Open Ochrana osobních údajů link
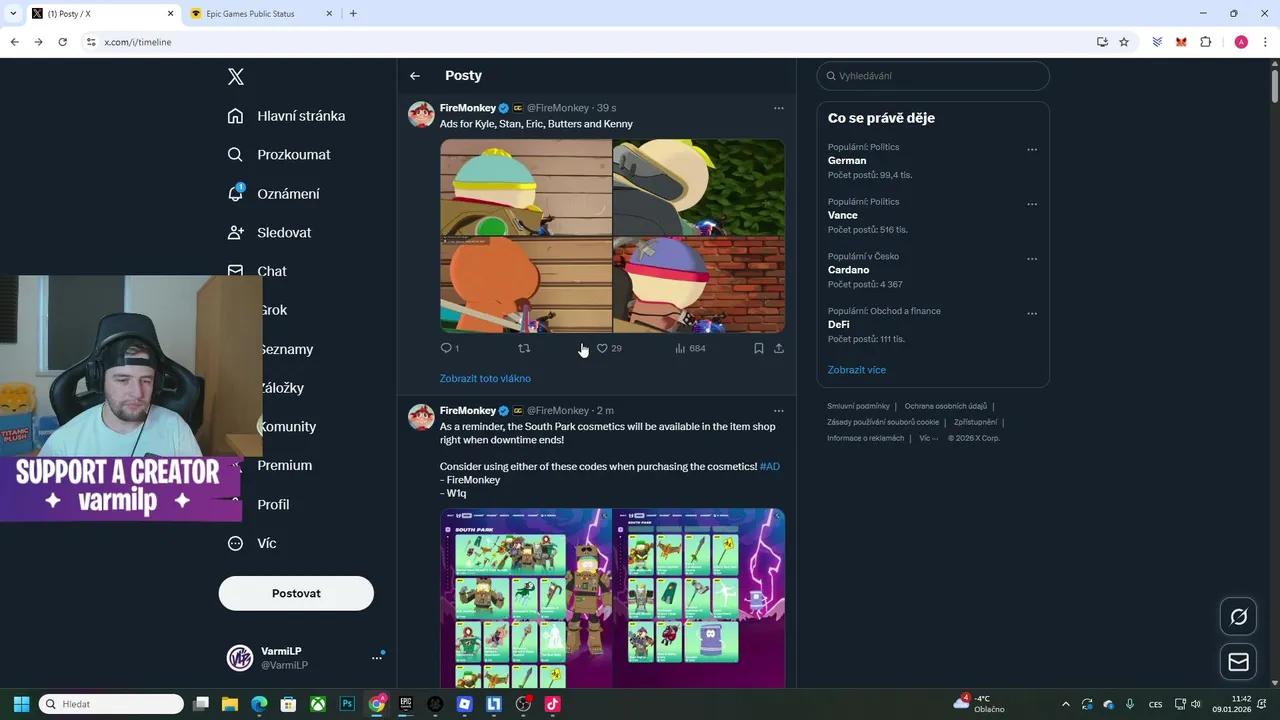The width and height of the screenshot is (1280, 720). pyautogui.click(x=946, y=406)
